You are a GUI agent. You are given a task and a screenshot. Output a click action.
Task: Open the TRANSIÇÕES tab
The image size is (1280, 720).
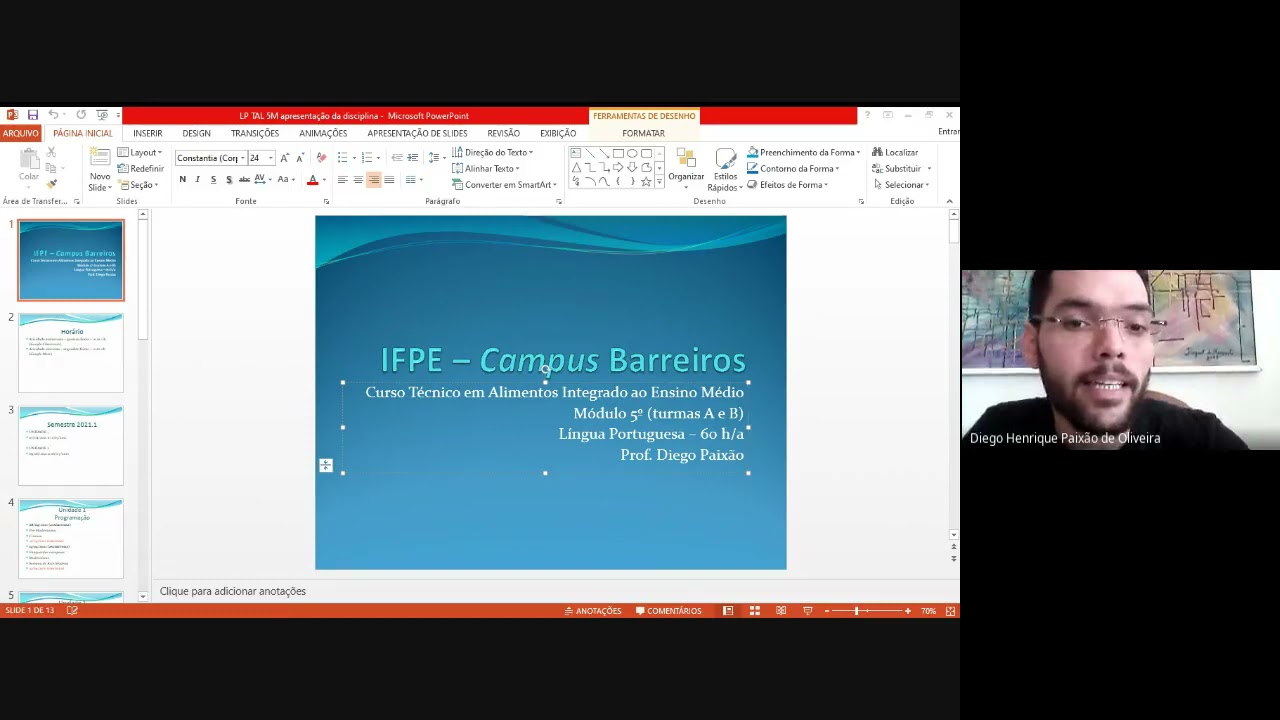pos(255,133)
